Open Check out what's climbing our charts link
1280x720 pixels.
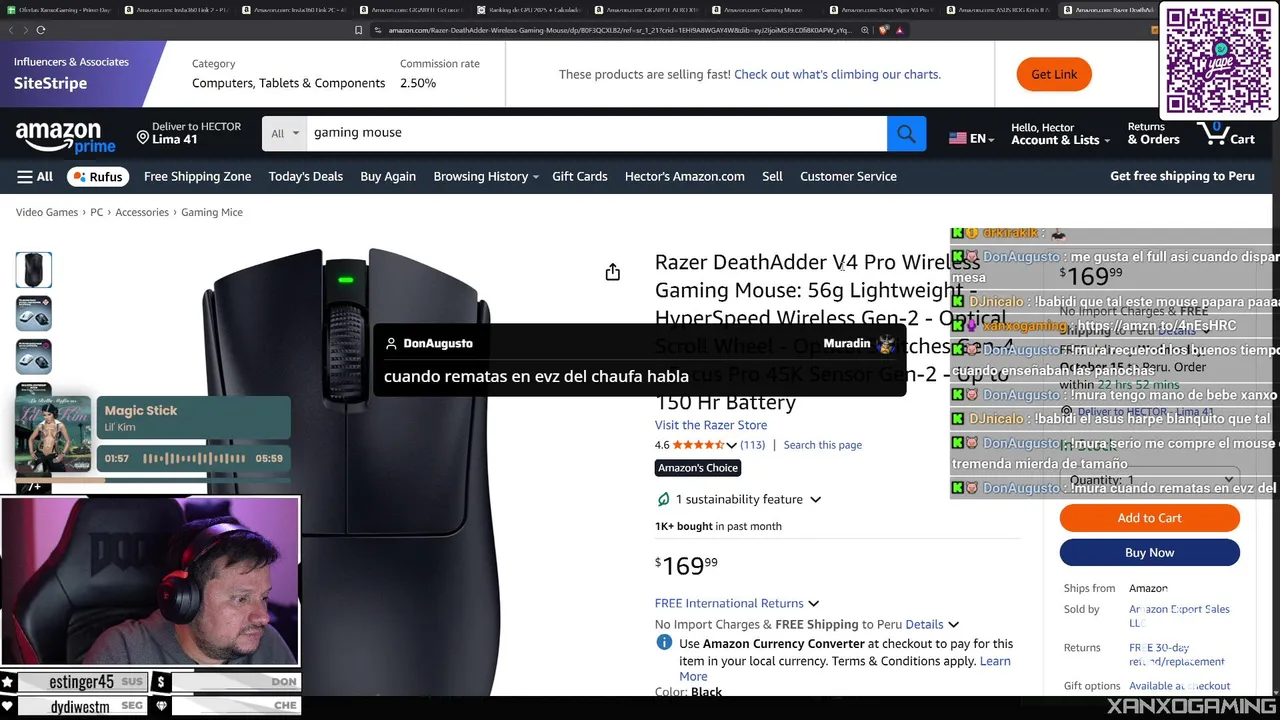tap(837, 74)
